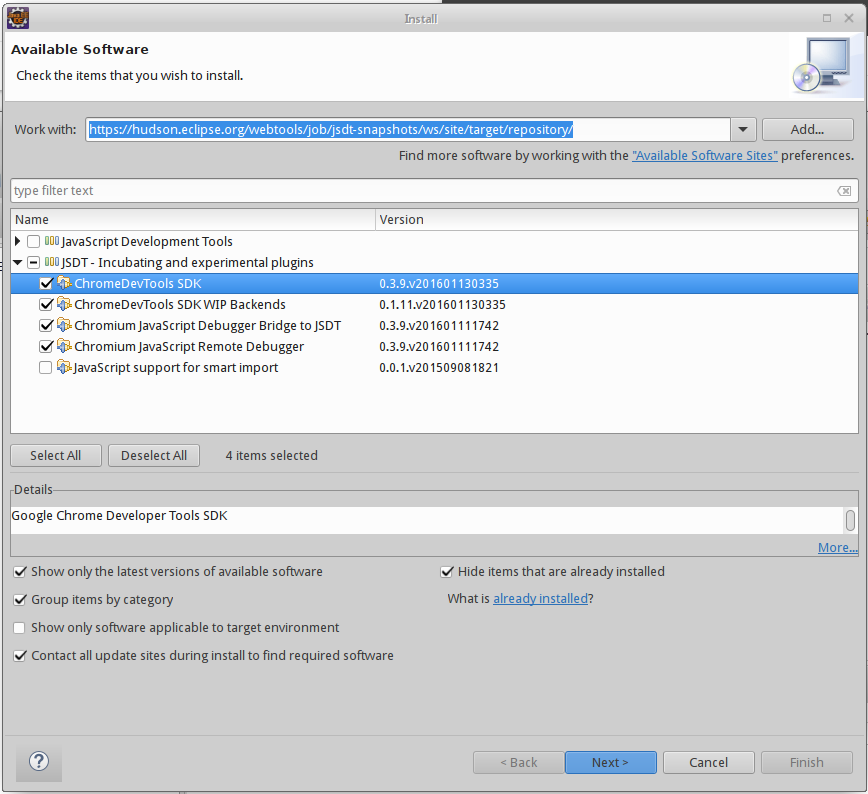Sort by the Version column header
Image resolution: width=868 pixels, height=794 pixels.
coord(617,220)
